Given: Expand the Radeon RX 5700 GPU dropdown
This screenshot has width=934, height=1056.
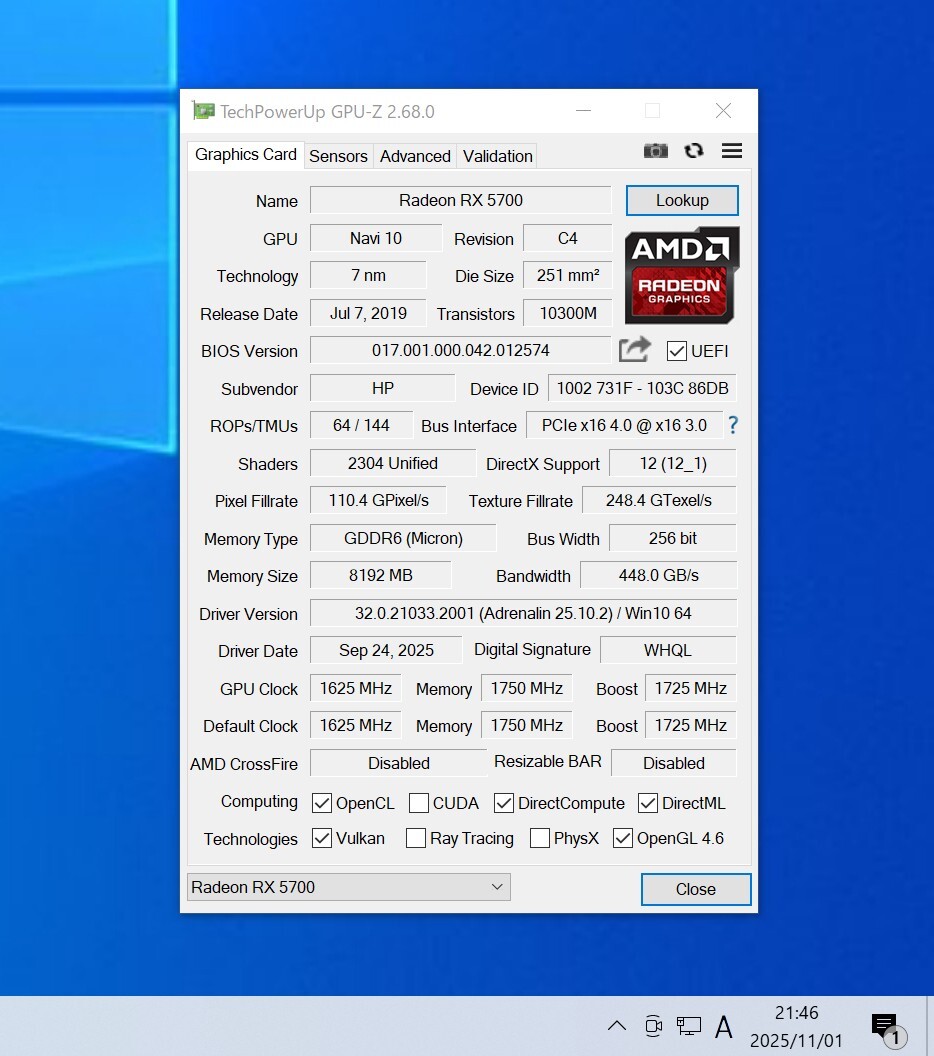Looking at the screenshot, I should click(348, 887).
